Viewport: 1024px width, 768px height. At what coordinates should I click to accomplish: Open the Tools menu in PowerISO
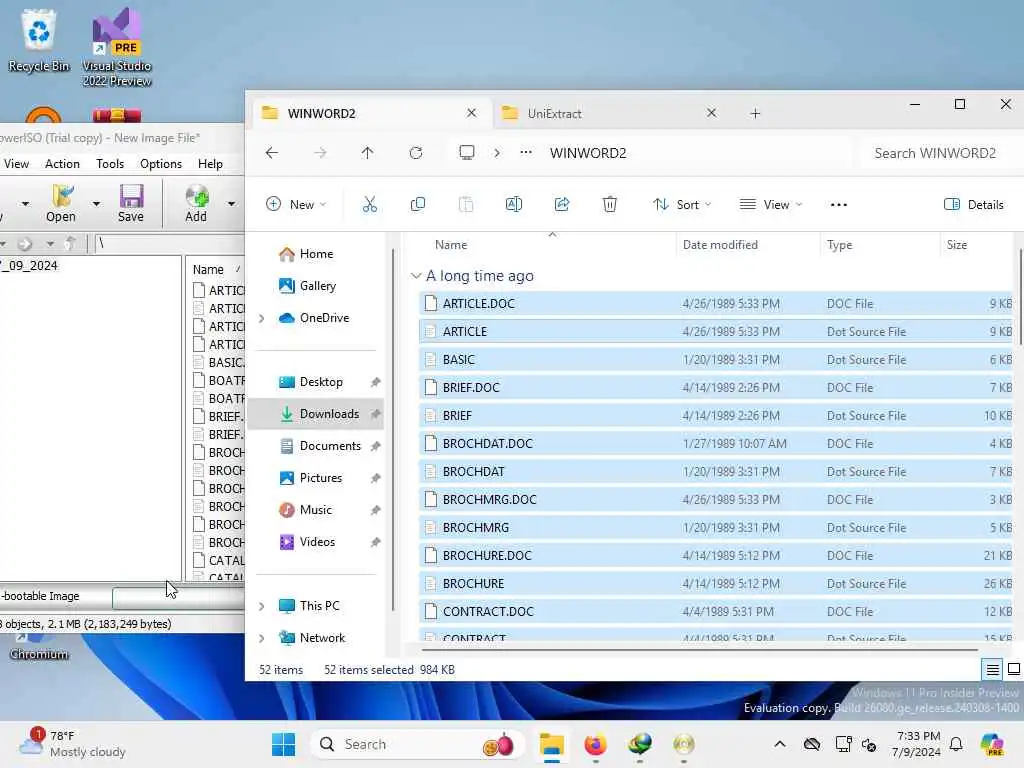coord(110,164)
